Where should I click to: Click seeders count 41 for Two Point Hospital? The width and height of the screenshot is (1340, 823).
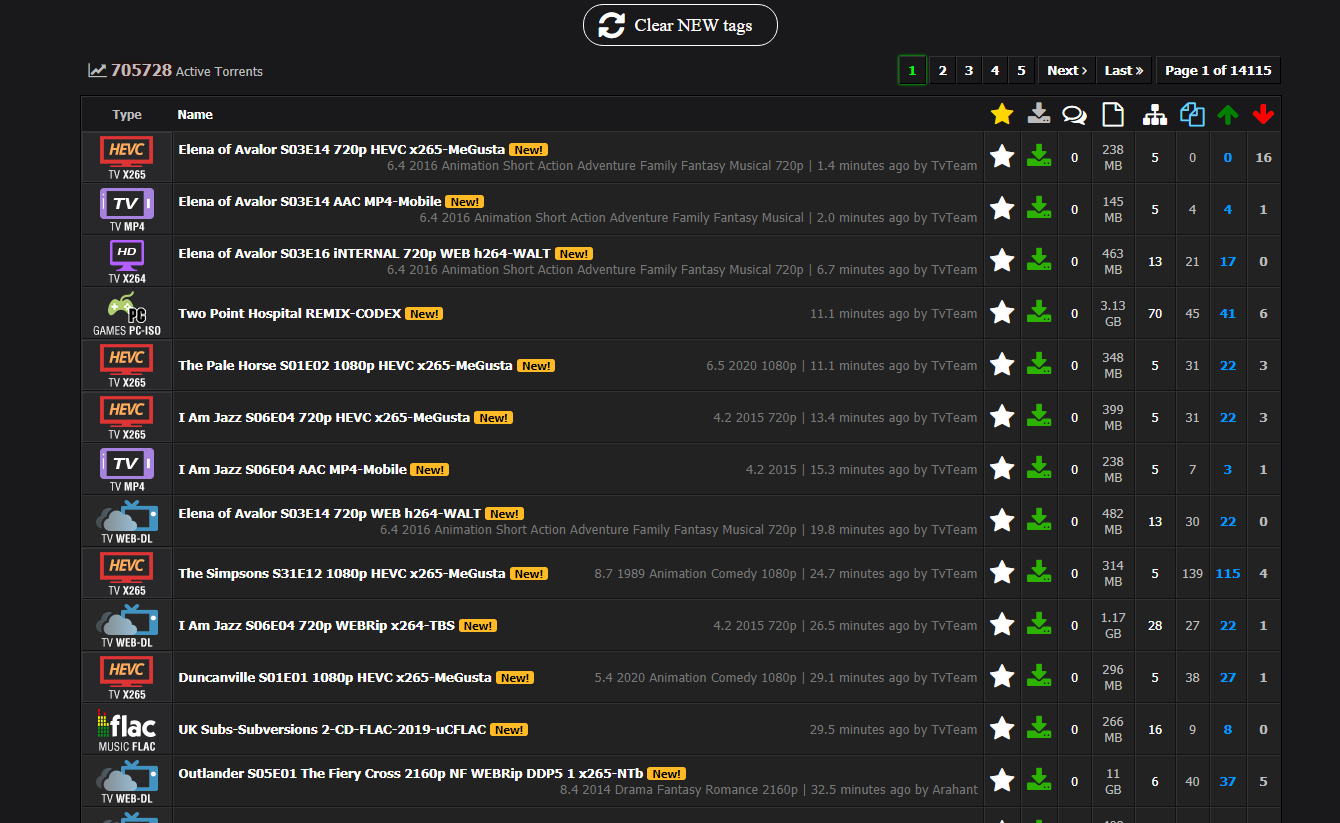point(1228,313)
